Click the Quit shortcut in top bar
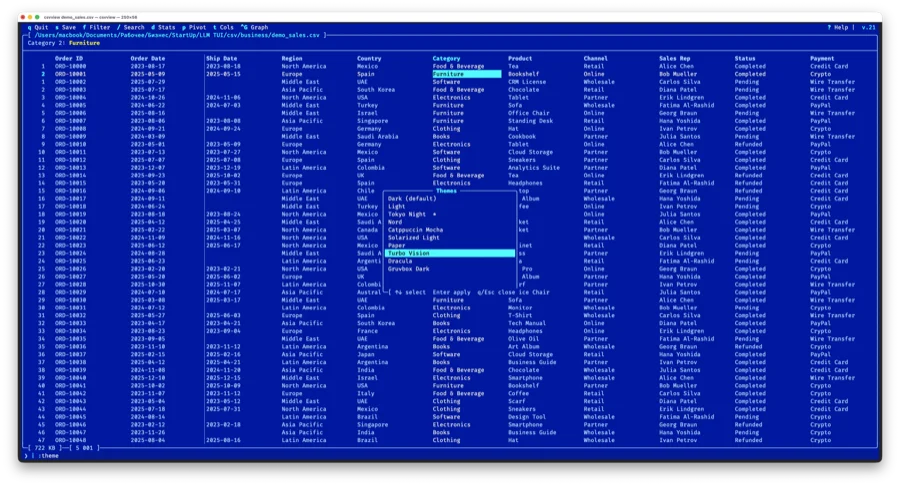900x486 pixels. (38, 27)
